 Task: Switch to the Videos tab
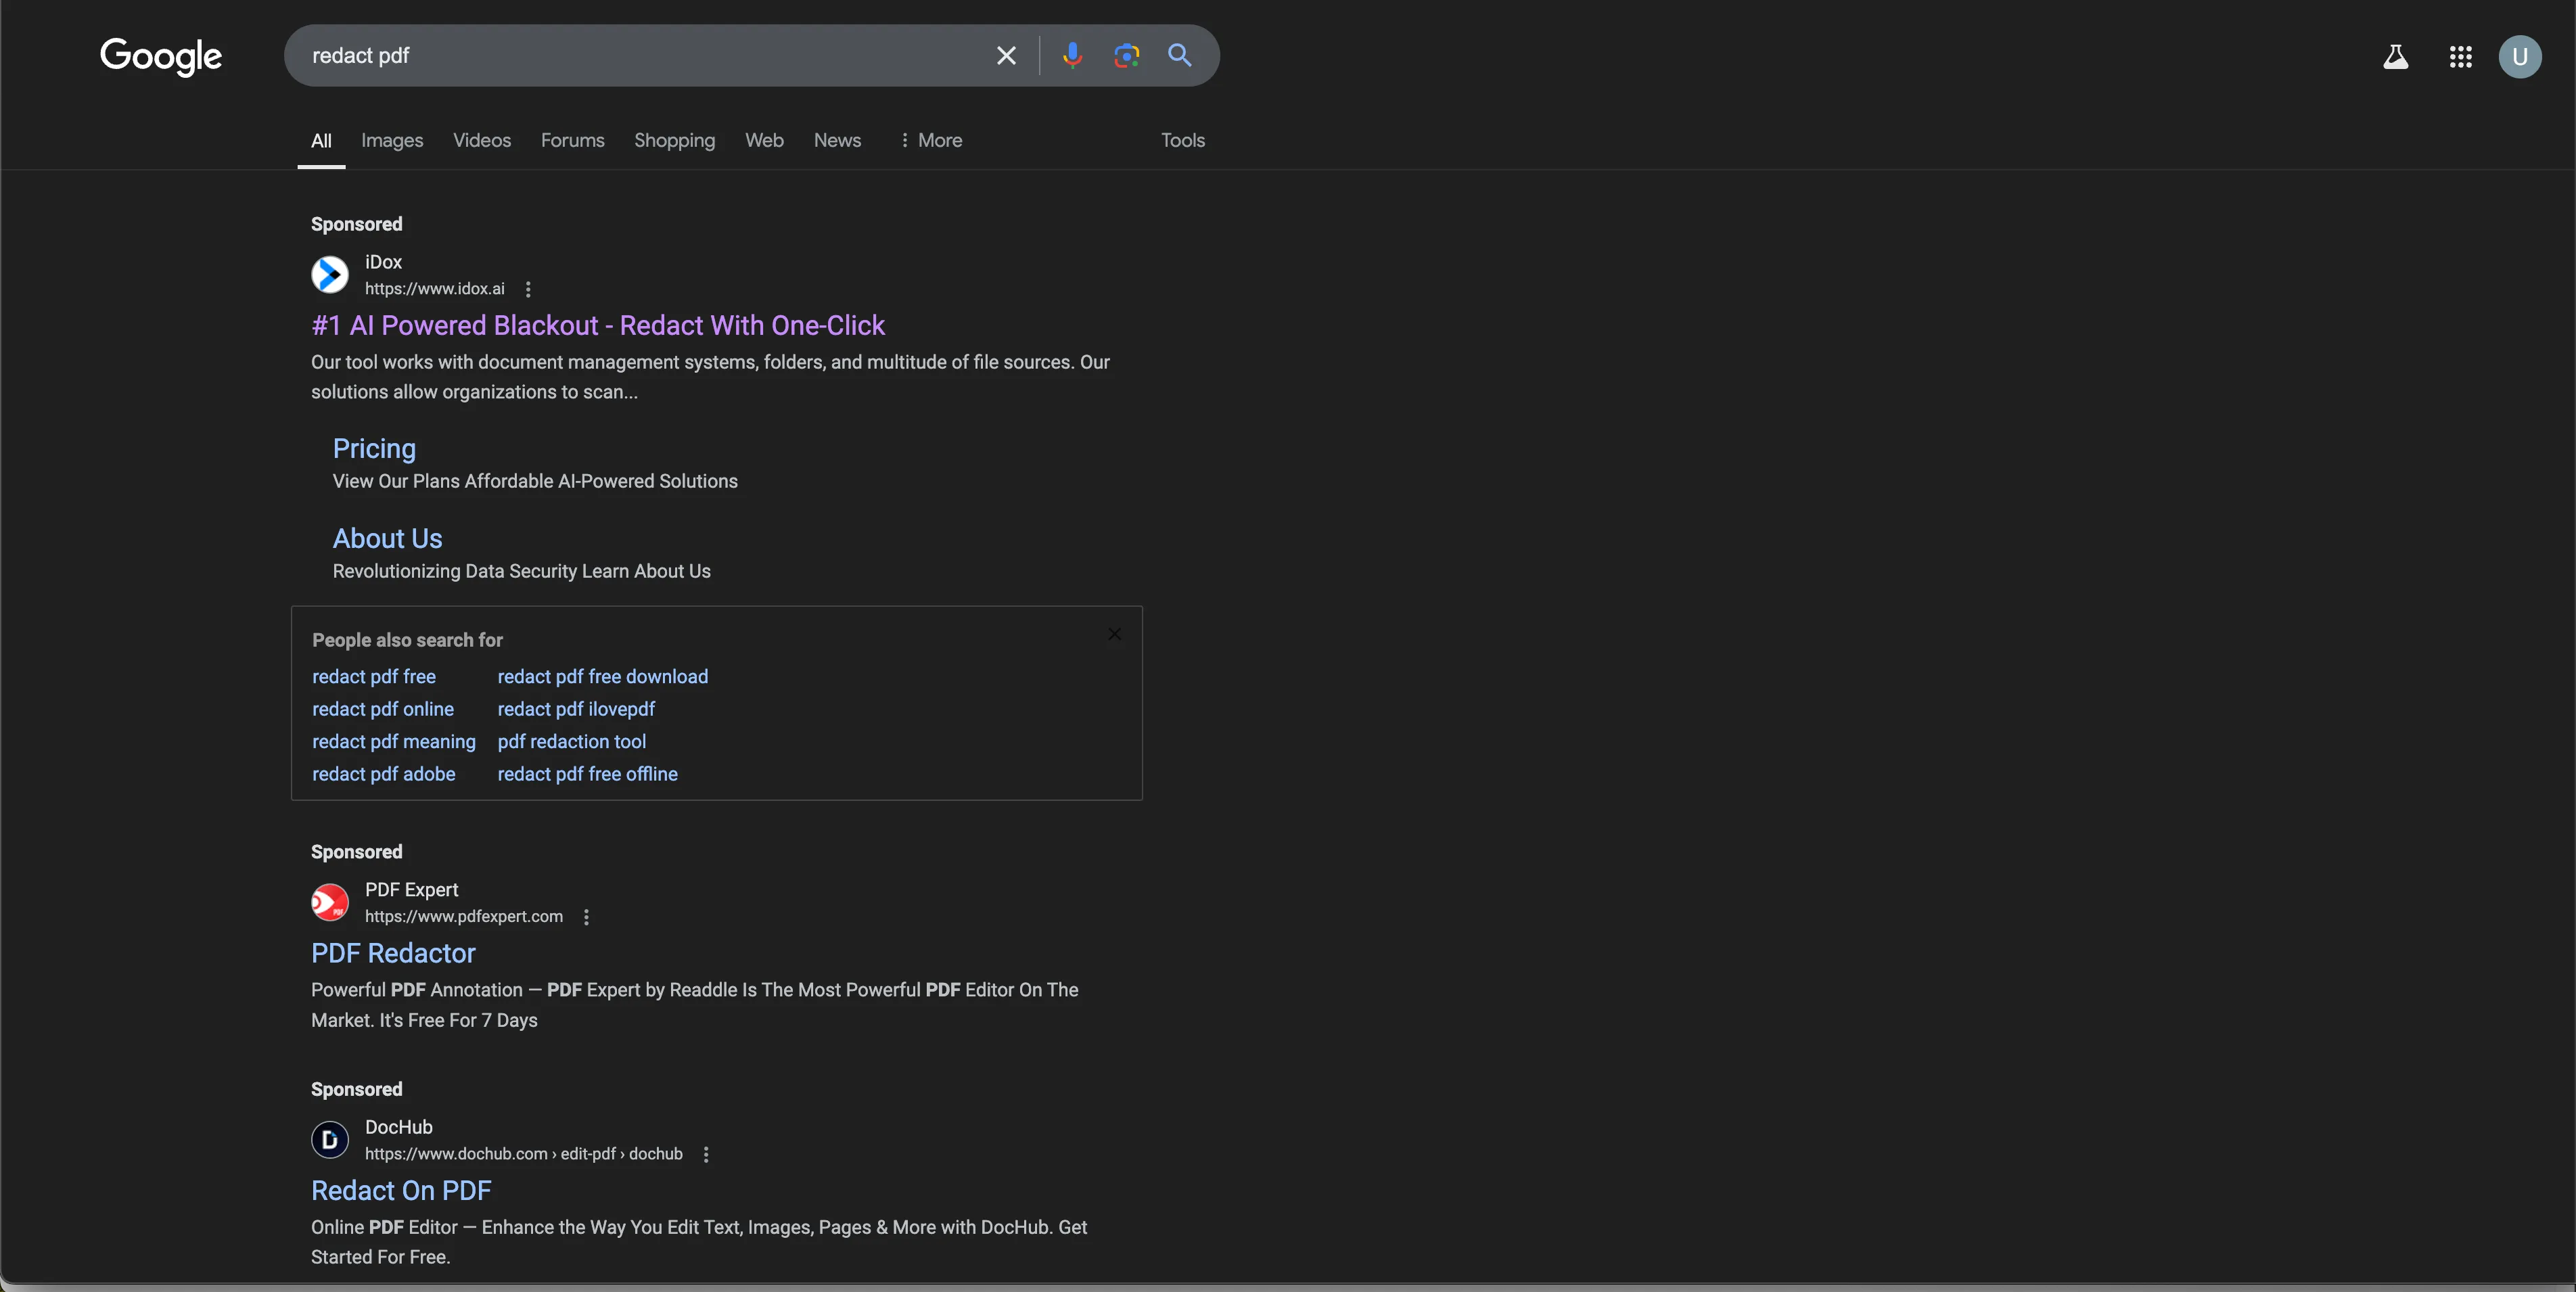[482, 141]
